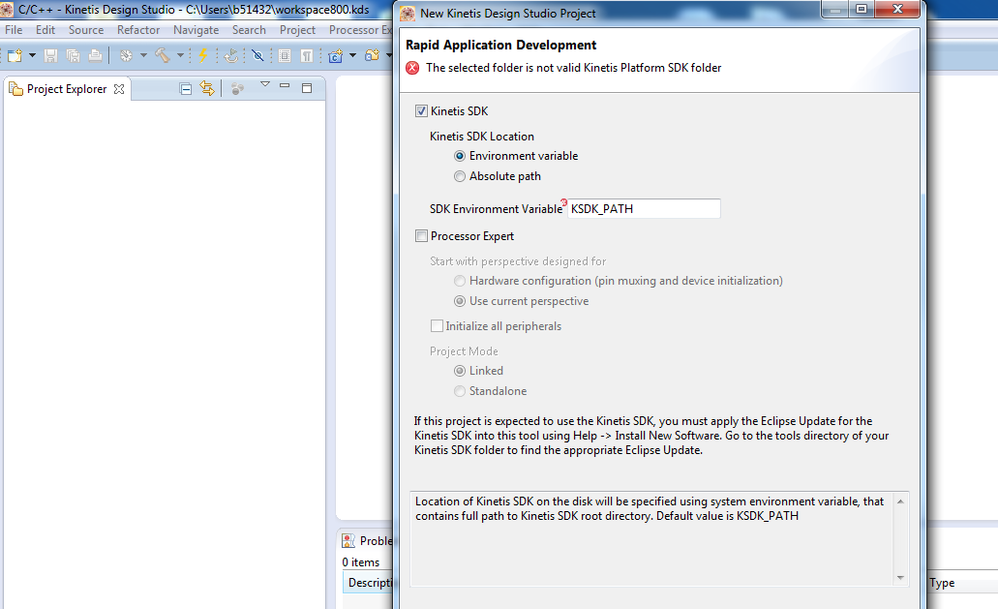
Task: Open the File menu
Action: pos(13,30)
